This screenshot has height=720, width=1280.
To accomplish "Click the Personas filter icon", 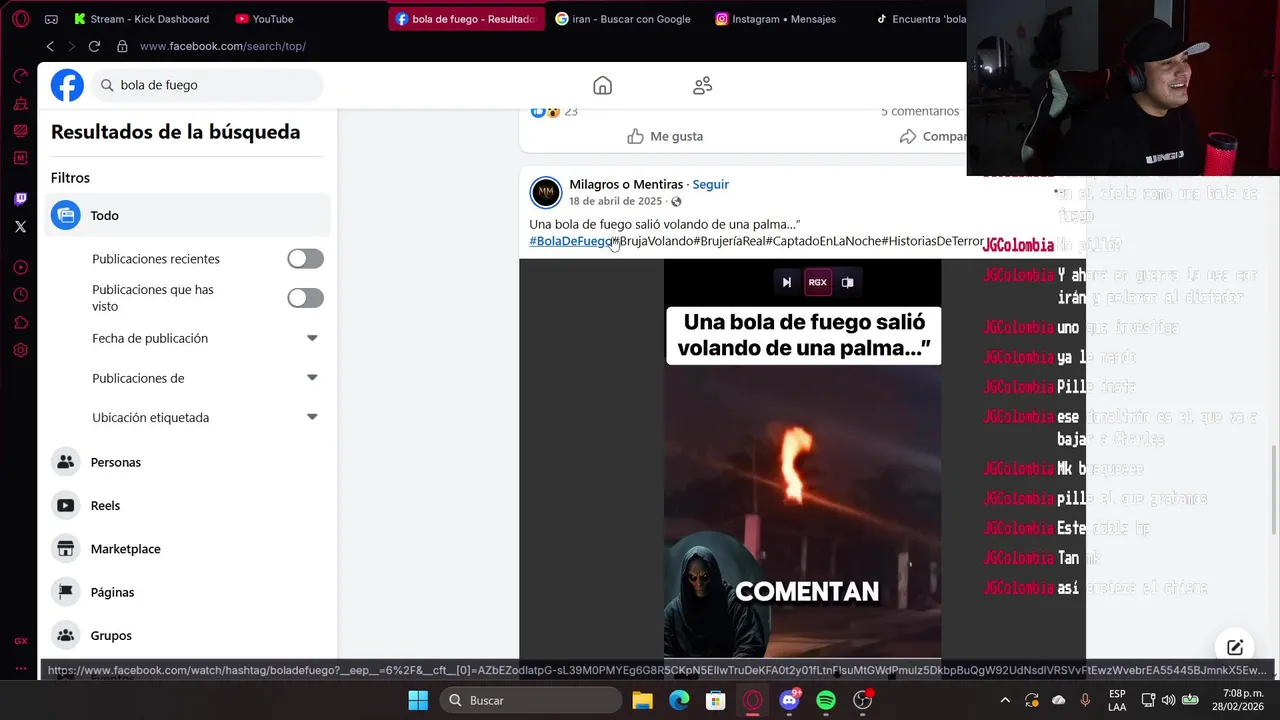I will click(x=66, y=462).
